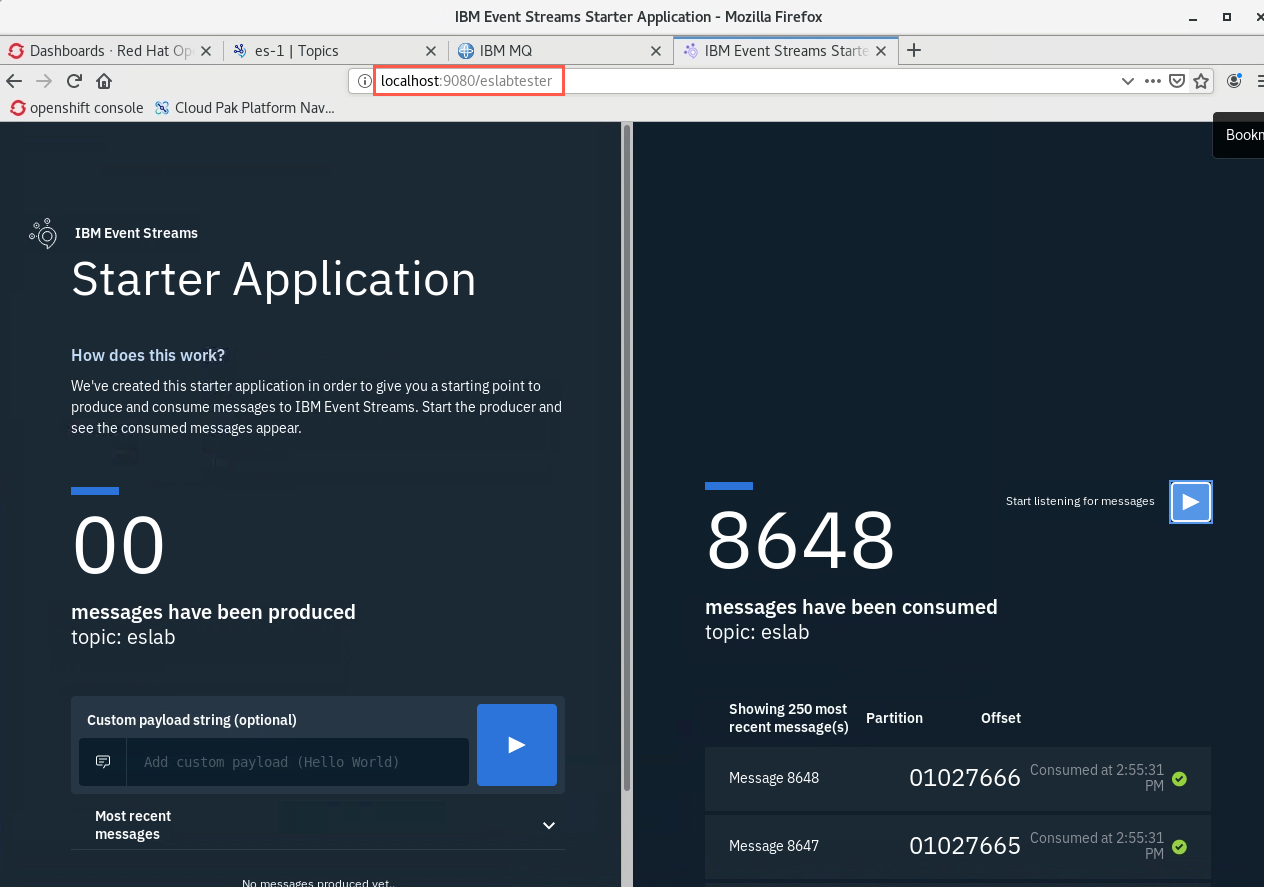
Task: Click the messages have been produced text
Action: pyautogui.click(x=213, y=612)
